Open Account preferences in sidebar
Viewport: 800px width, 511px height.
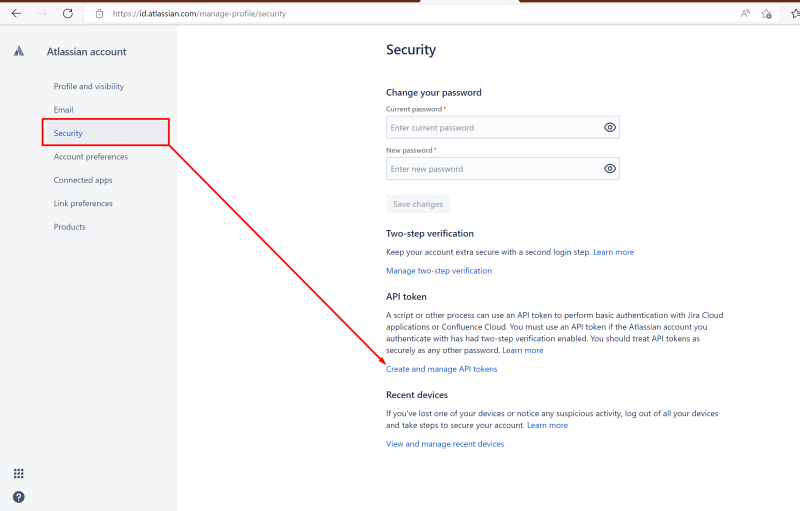[x=91, y=157]
